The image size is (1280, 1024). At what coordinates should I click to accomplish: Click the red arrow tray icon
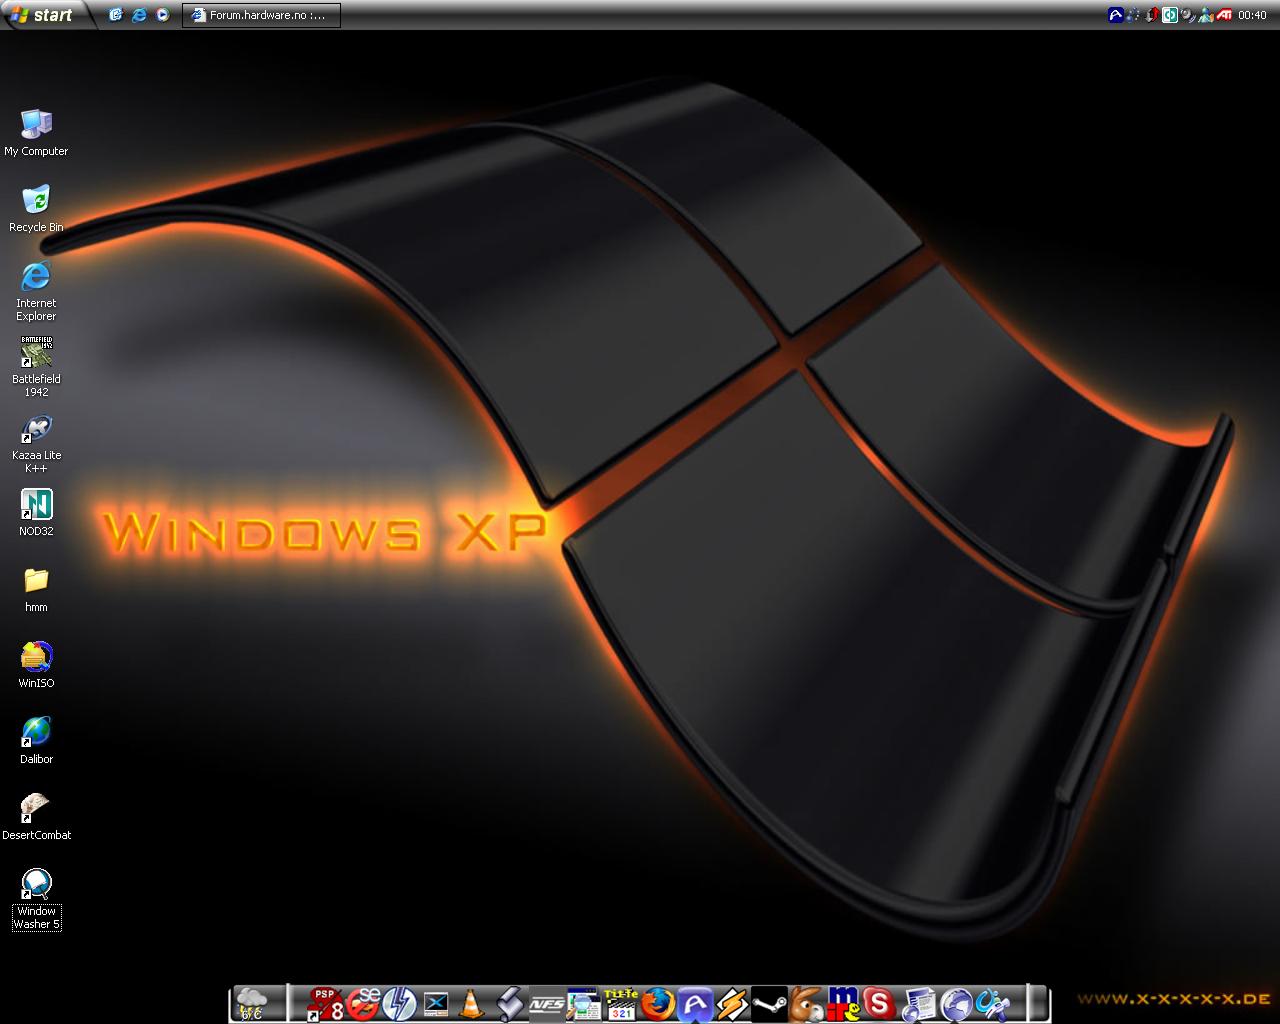click(x=1152, y=15)
